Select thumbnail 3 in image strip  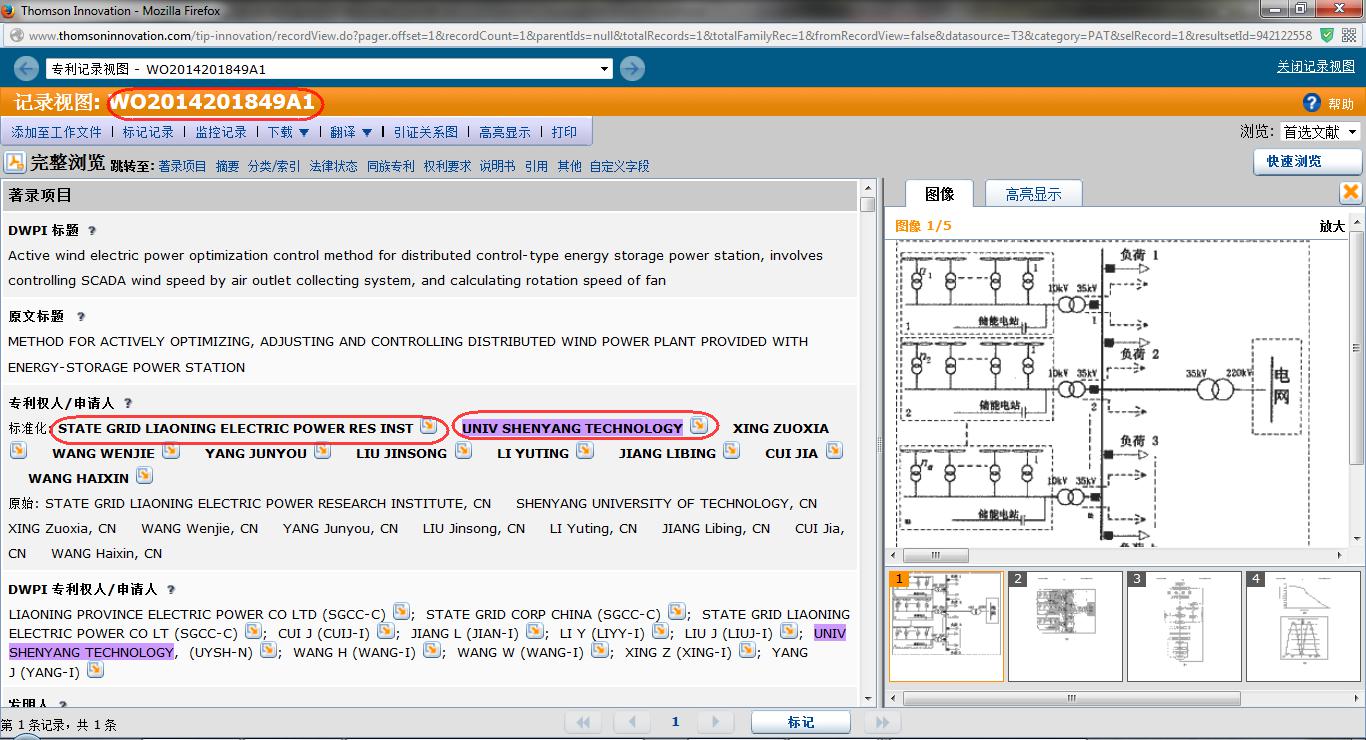coord(1184,627)
